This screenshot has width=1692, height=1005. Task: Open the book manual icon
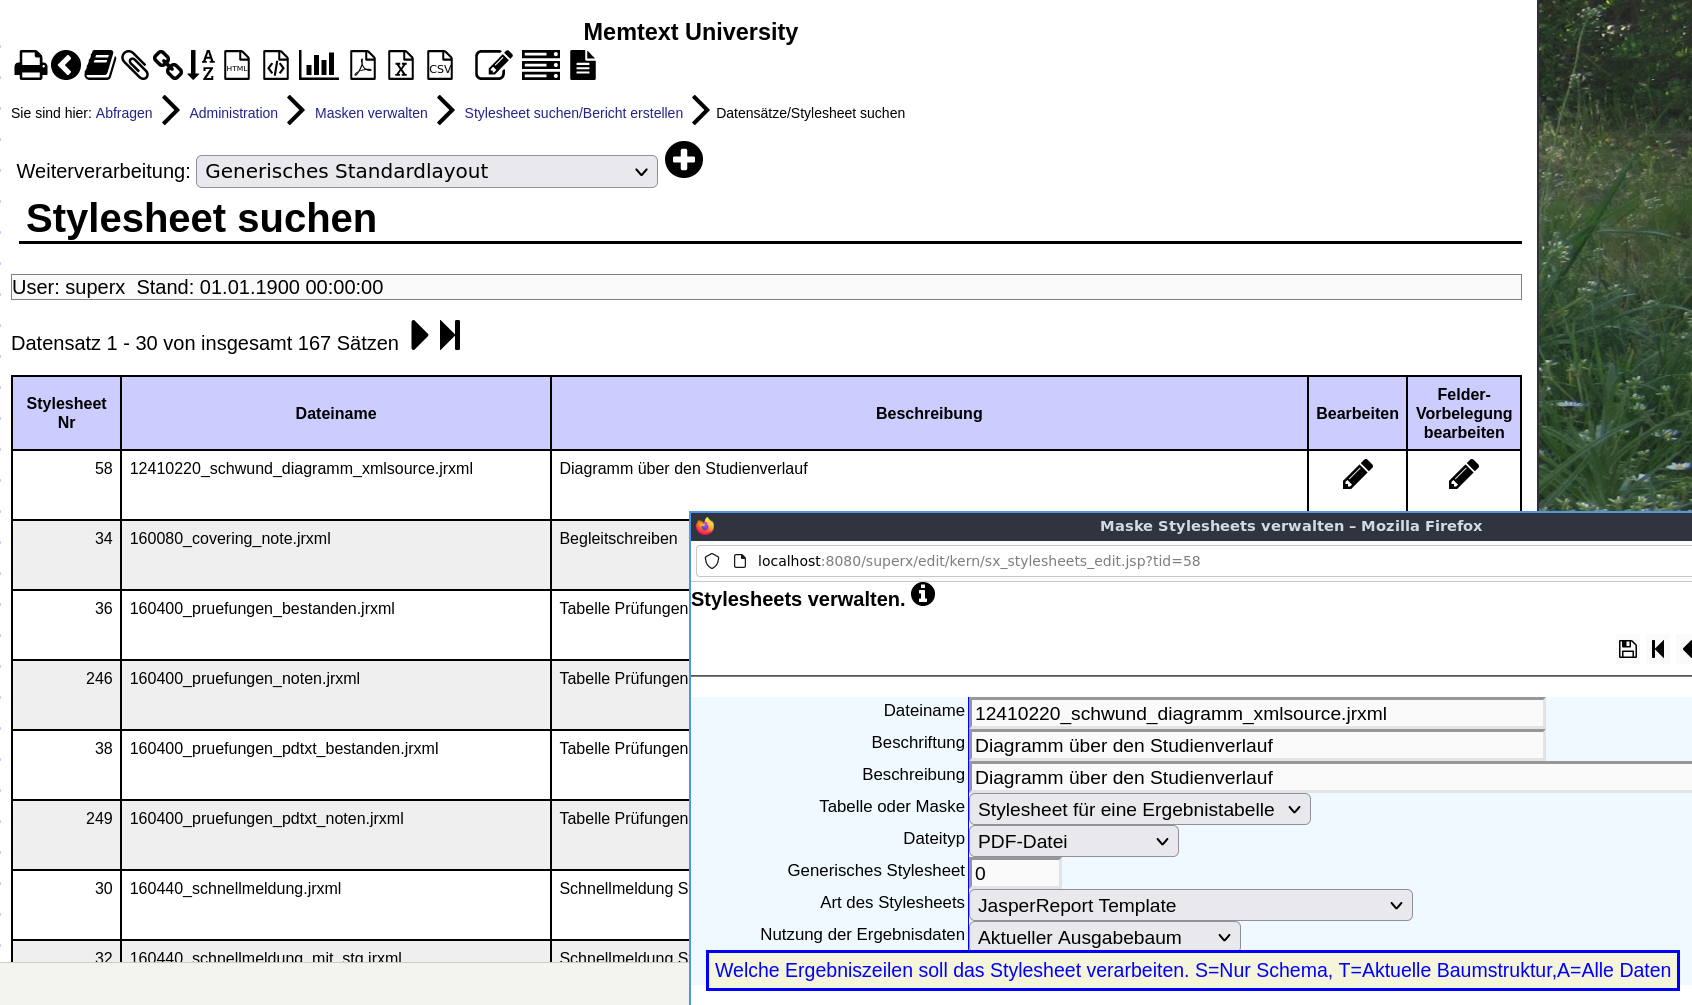pos(100,66)
